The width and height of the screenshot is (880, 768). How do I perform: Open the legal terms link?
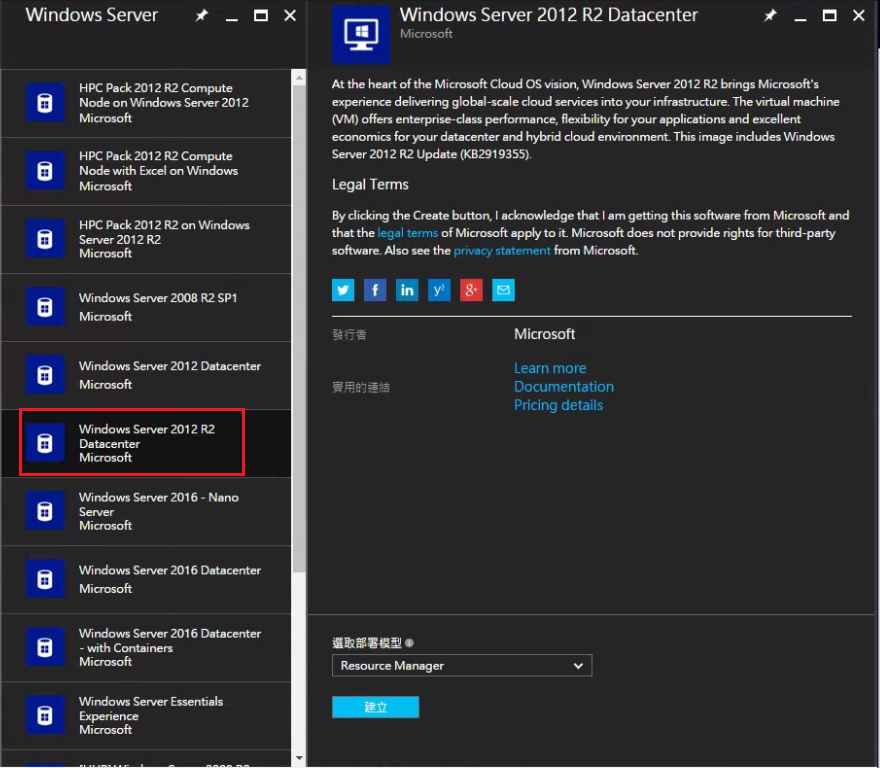click(x=407, y=233)
